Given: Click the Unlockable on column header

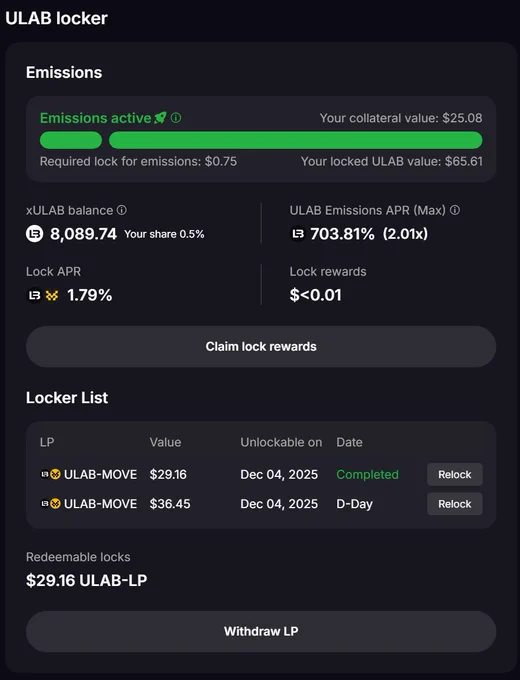Looking at the screenshot, I should pos(281,442).
